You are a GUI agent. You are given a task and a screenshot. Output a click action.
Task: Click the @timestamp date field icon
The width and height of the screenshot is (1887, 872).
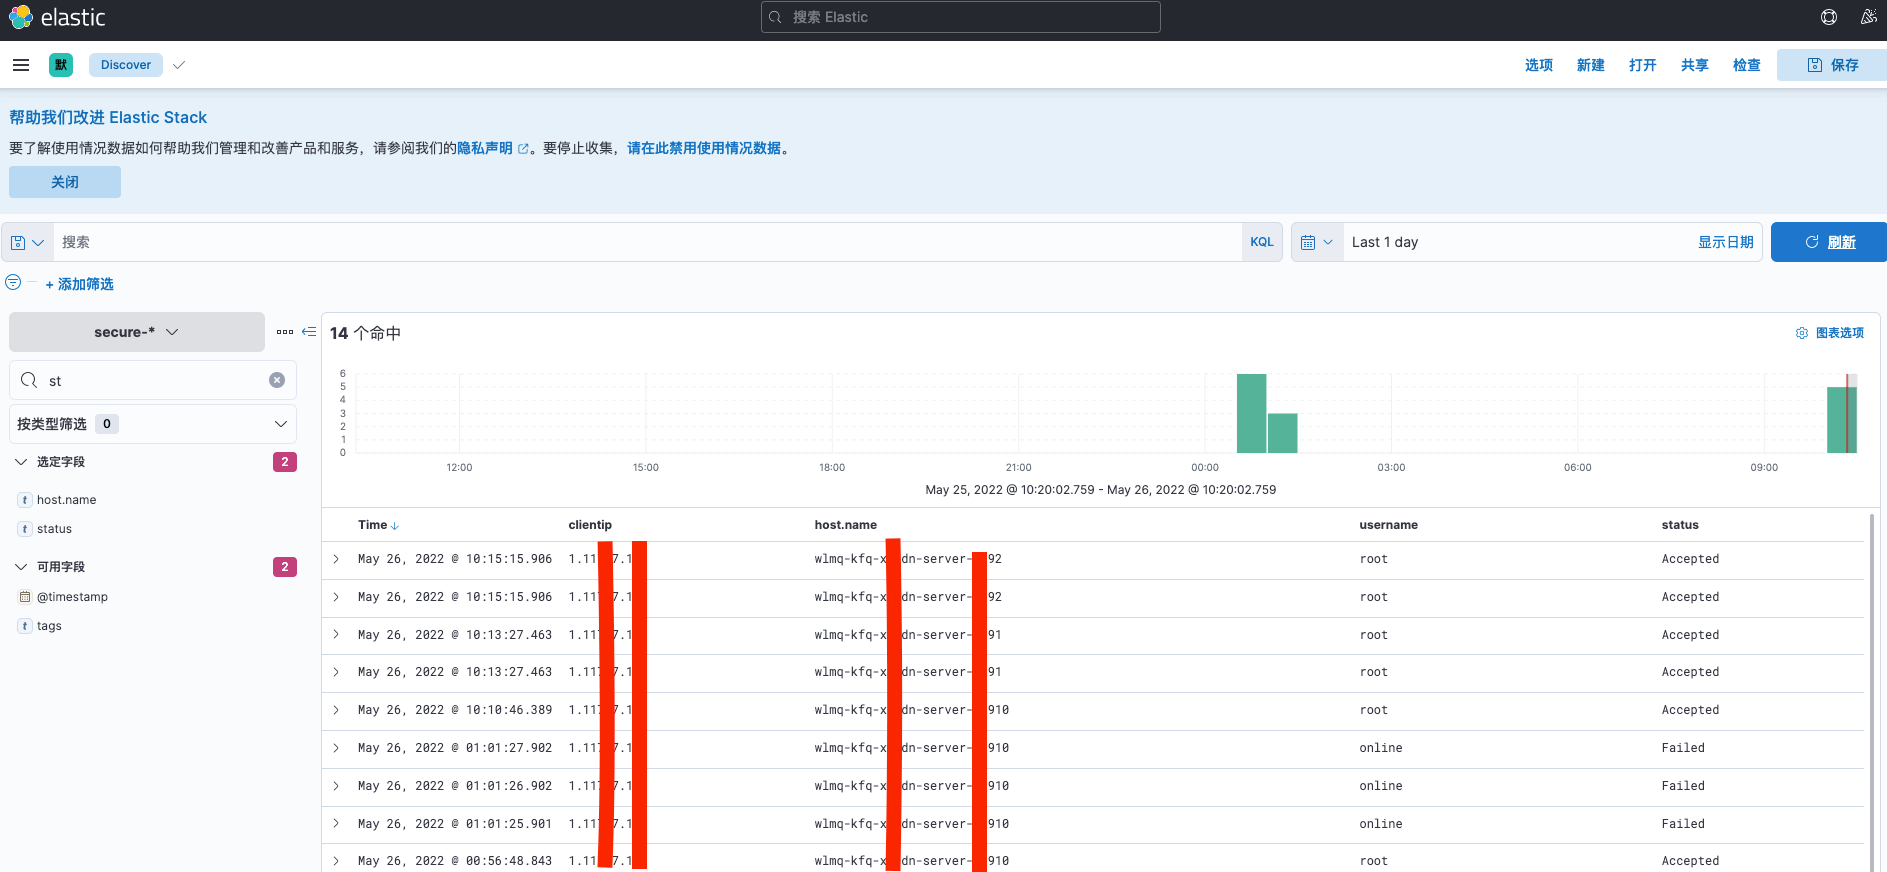tap(25, 597)
